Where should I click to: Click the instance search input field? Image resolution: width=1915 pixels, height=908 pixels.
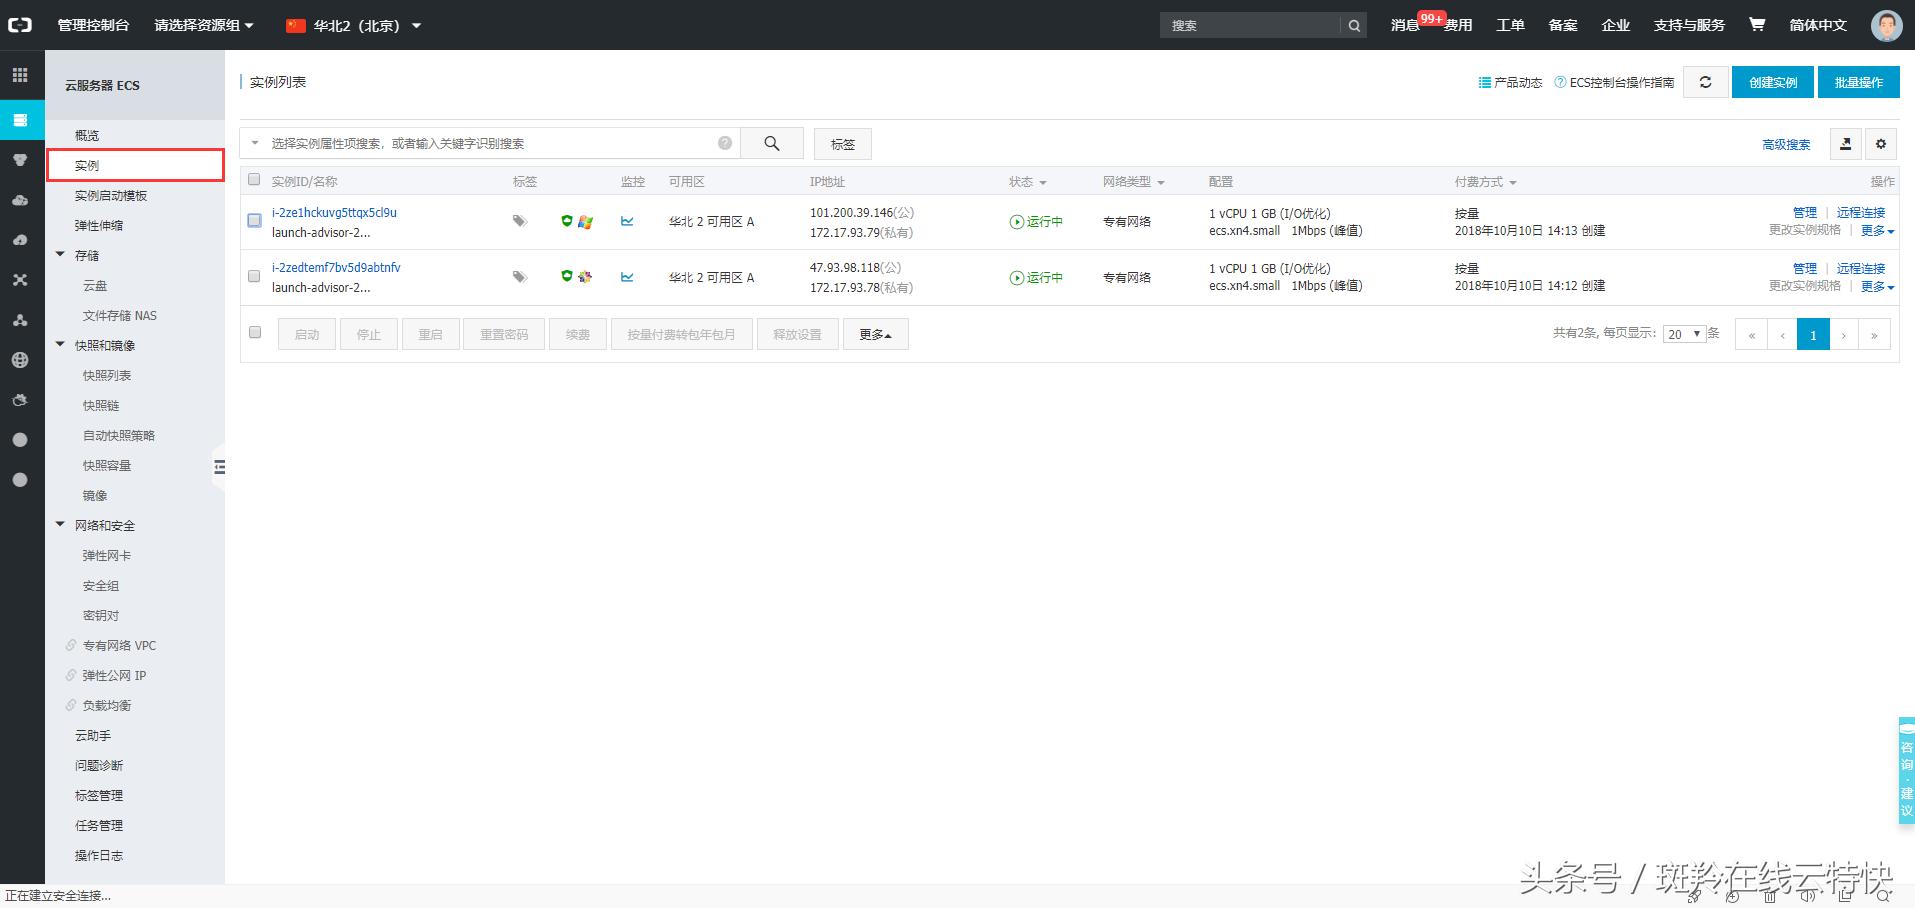pyautogui.click(x=490, y=143)
